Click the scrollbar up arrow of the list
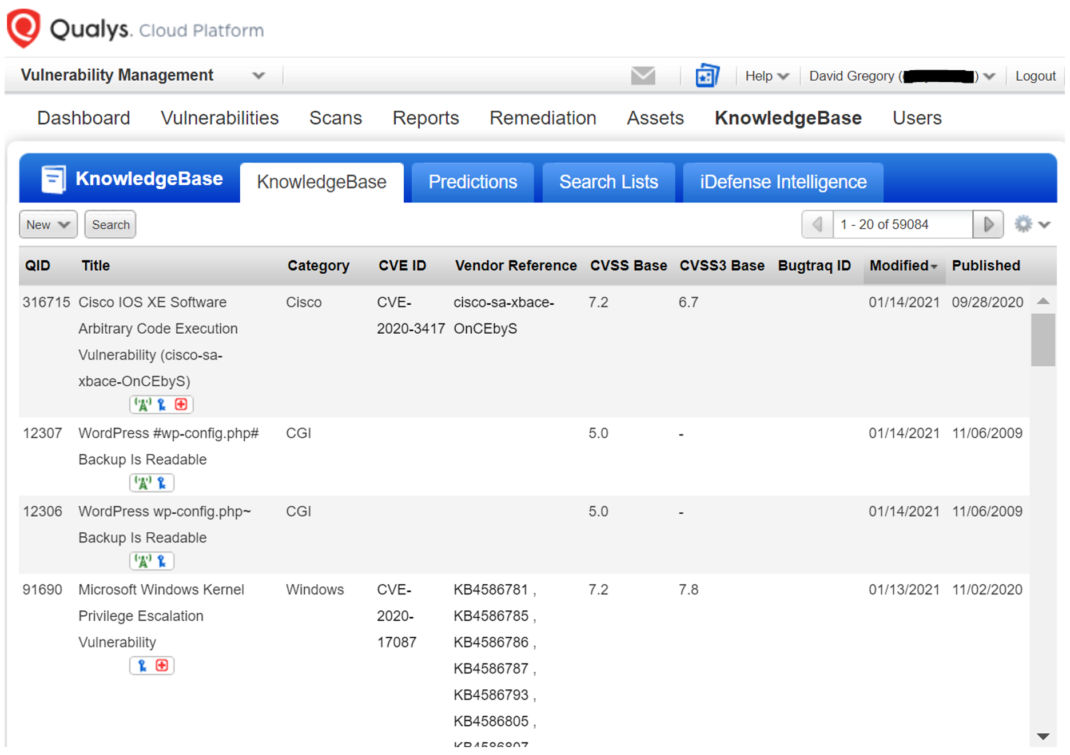 tap(1043, 301)
